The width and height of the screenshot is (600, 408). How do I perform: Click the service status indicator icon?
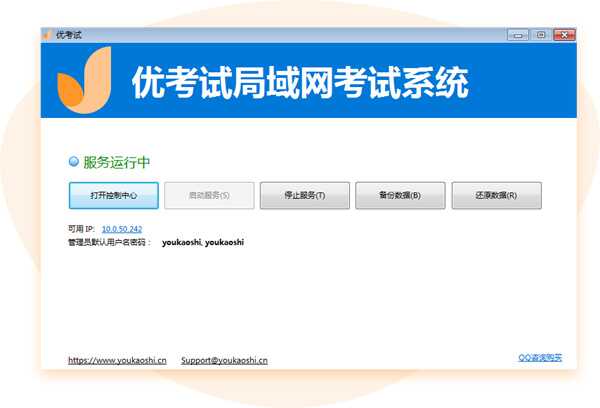click(73, 162)
